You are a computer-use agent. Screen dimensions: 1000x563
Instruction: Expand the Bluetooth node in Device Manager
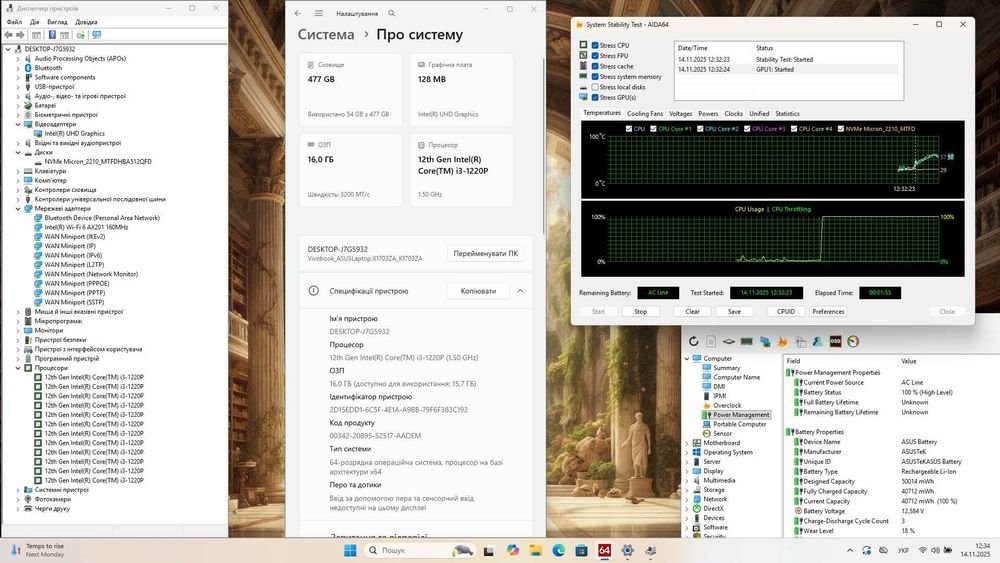[17, 68]
